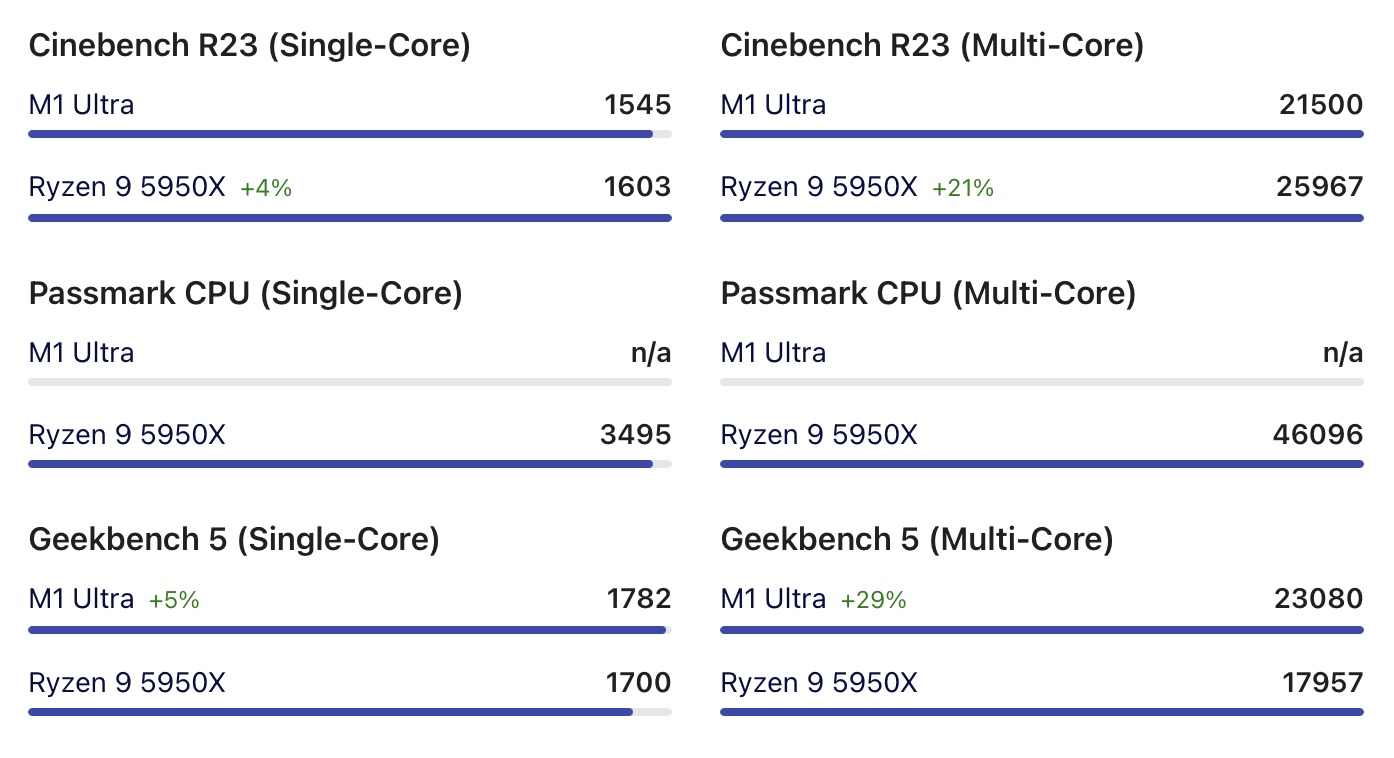
Task: Select the Passmark CPU (Single-Core) title
Action: click(245, 293)
